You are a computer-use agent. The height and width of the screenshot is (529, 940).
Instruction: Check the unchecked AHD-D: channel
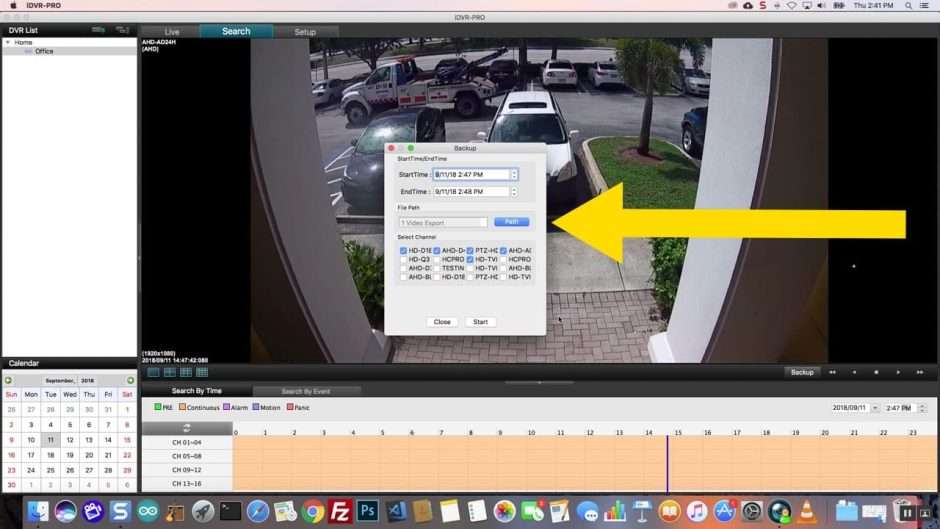click(x=403, y=268)
